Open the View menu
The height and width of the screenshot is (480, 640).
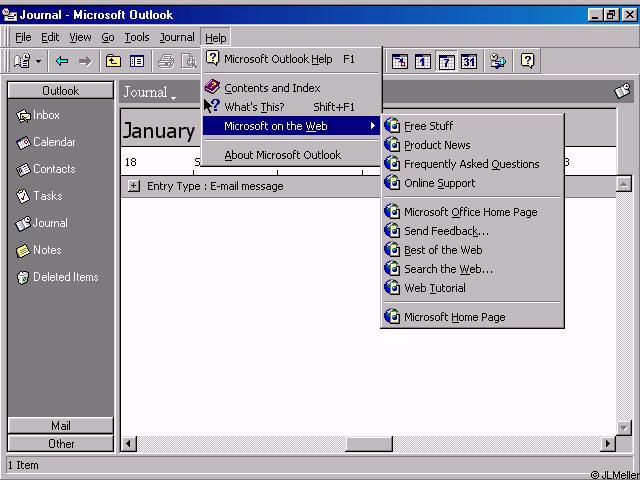(80, 38)
